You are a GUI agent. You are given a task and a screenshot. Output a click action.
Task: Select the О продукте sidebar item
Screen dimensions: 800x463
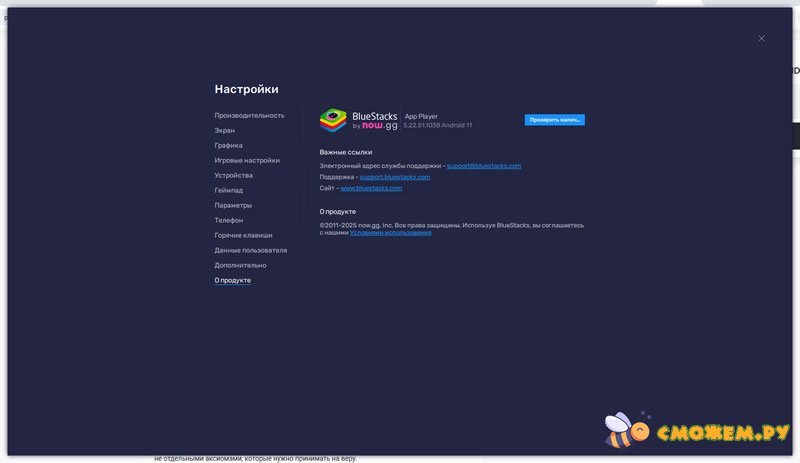233,280
